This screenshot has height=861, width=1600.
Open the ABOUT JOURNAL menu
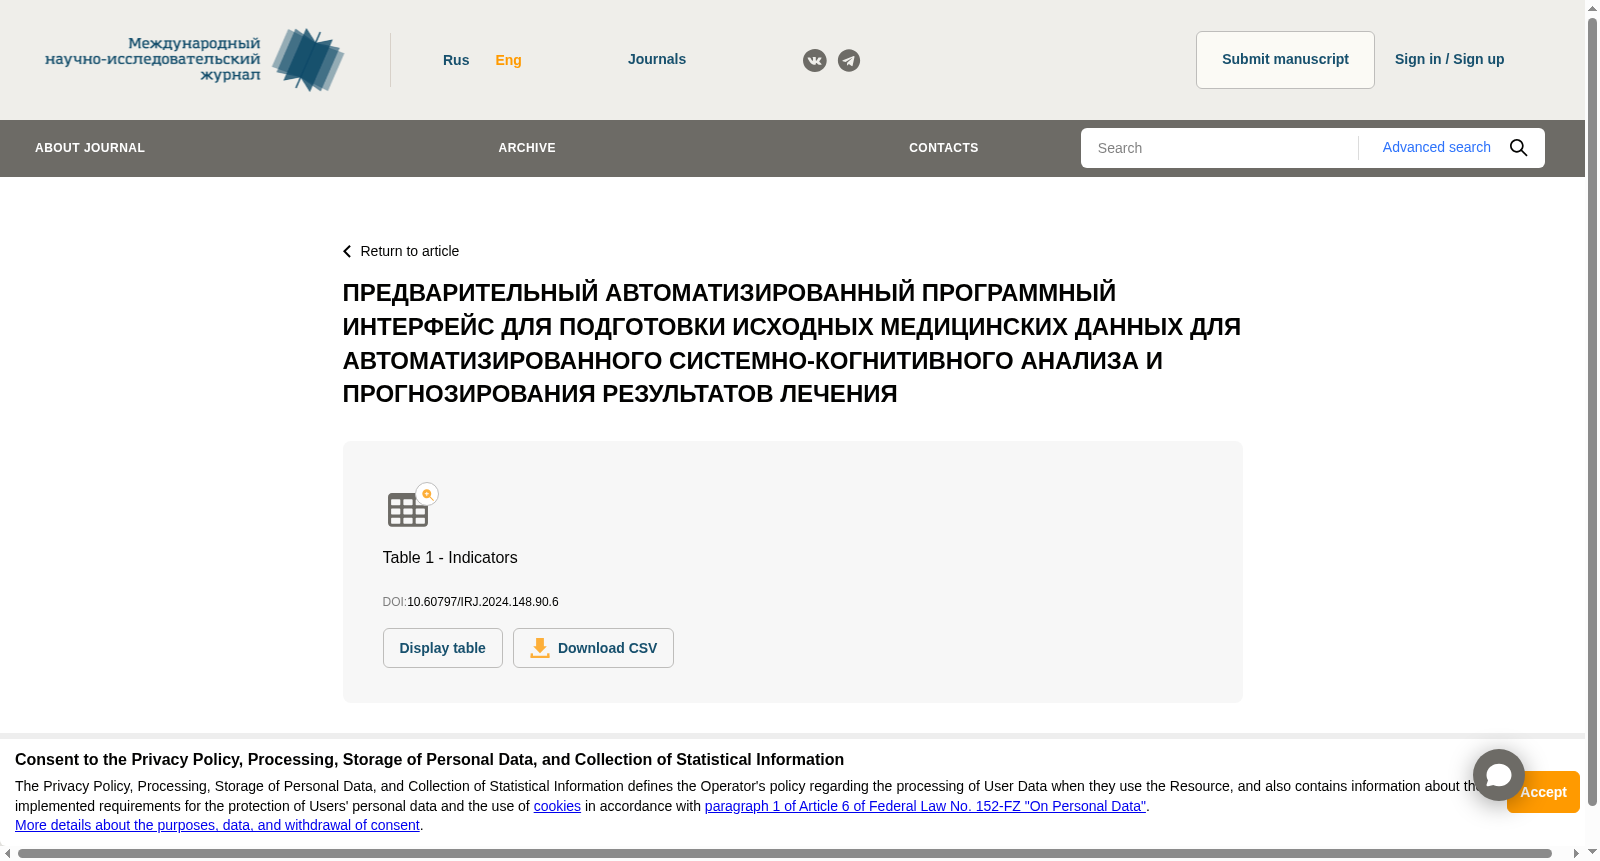tap(90, 148)
